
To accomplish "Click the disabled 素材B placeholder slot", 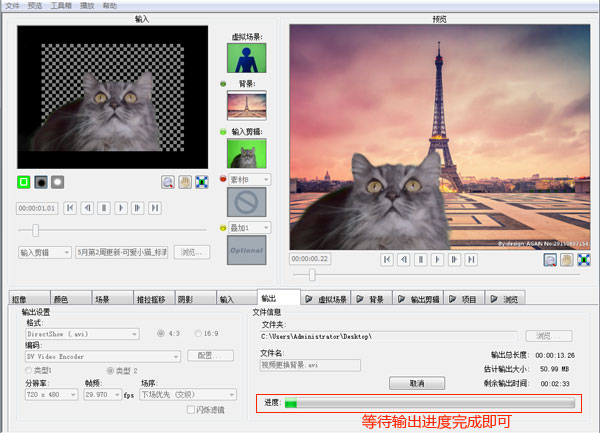I will [247, 202].
